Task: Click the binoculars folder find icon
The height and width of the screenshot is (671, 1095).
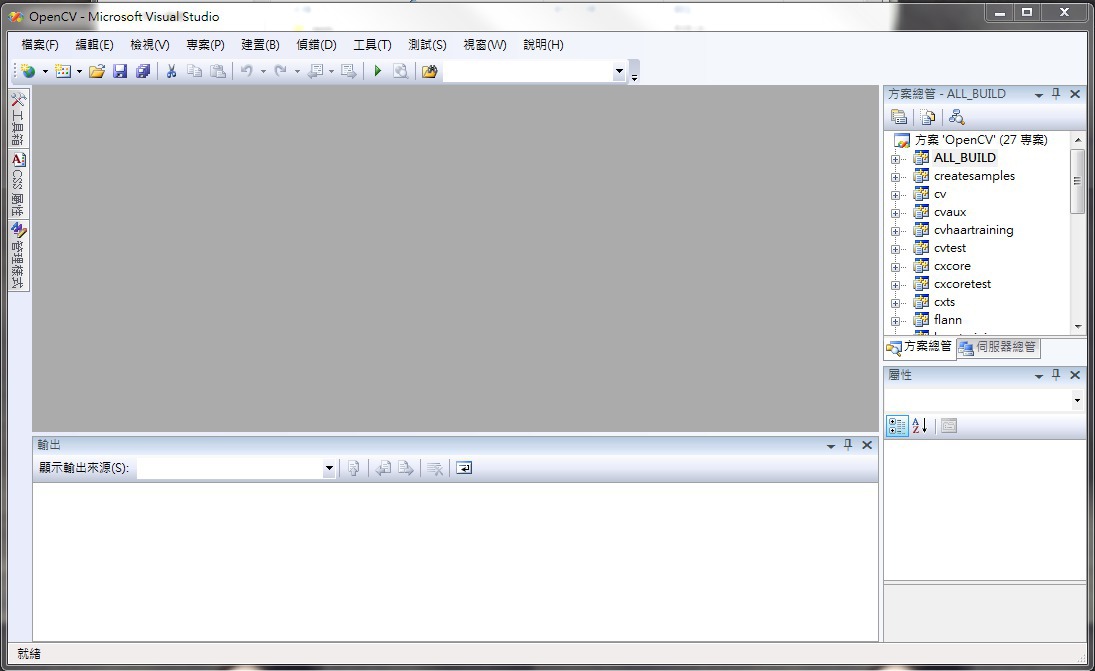Action: [x=429, y=71]
